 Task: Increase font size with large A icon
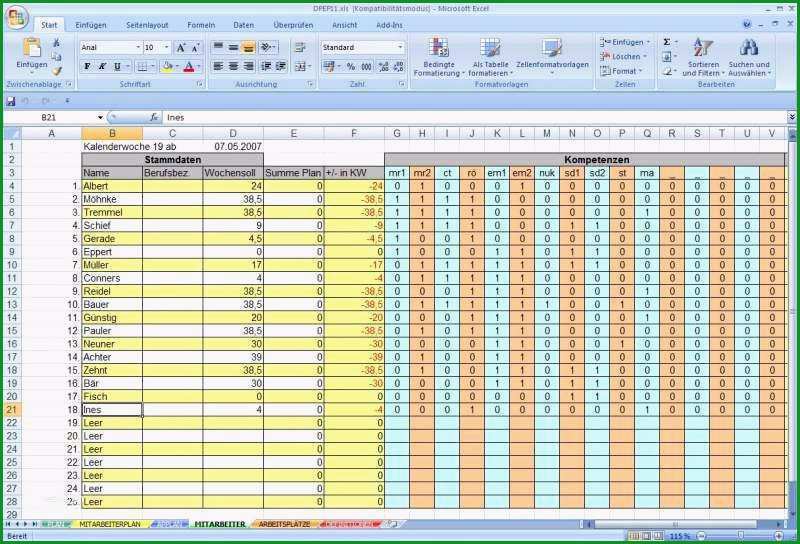[181, 48]
